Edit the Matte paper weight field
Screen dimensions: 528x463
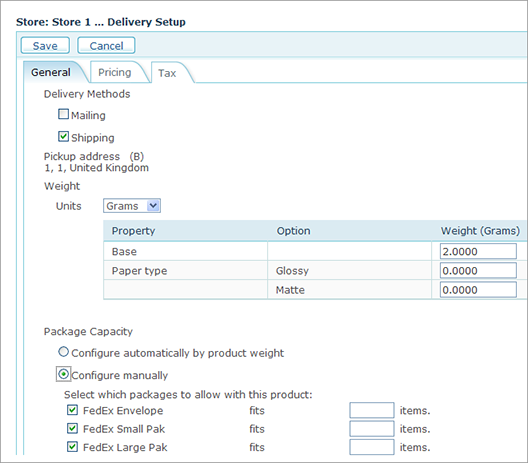pyautogui.click(x=478, y=290)
